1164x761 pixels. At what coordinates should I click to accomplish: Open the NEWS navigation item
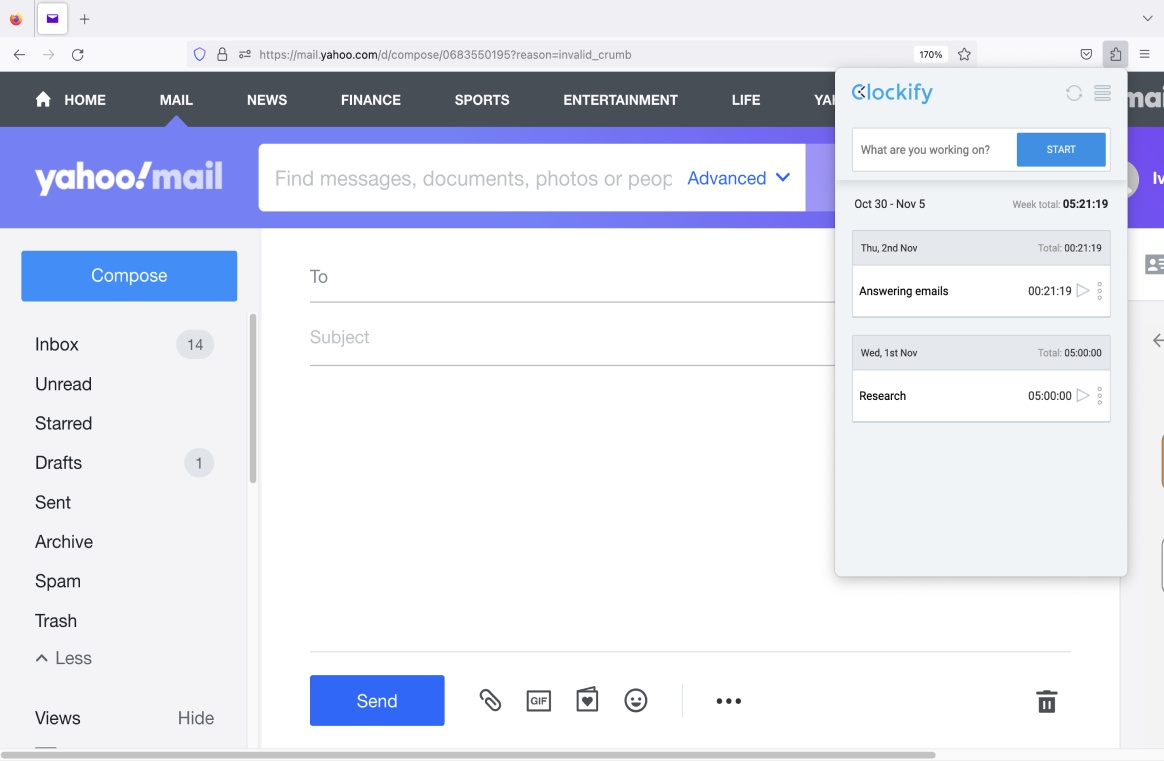pos(267,99)
